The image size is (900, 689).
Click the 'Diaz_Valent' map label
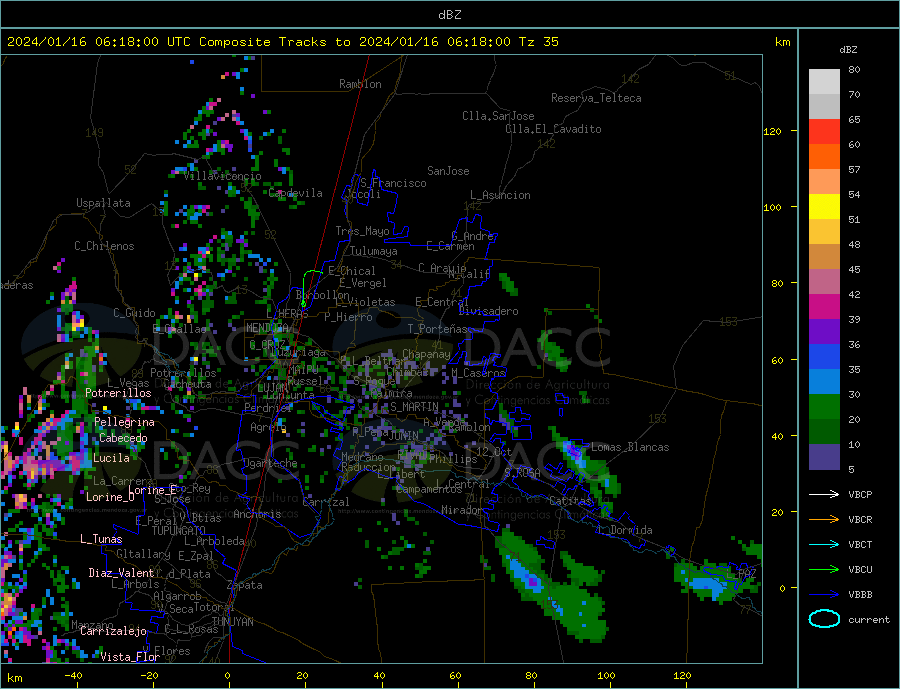(121, 573)
